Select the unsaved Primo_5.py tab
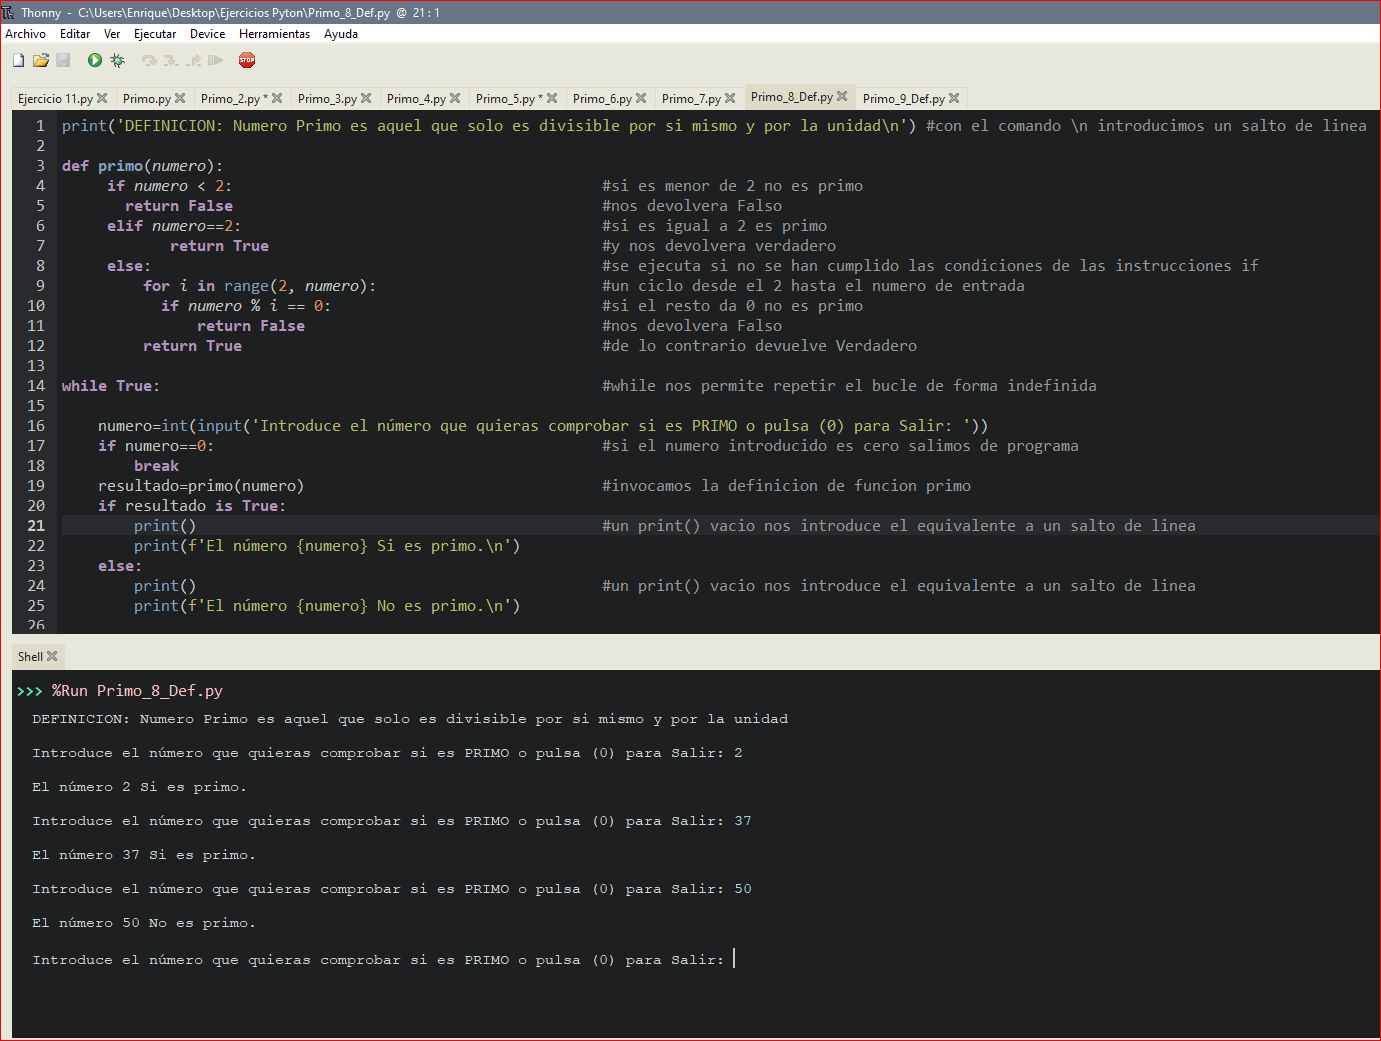The width and height of the screenshot is (1381, 1041). (x=508, y=97)
